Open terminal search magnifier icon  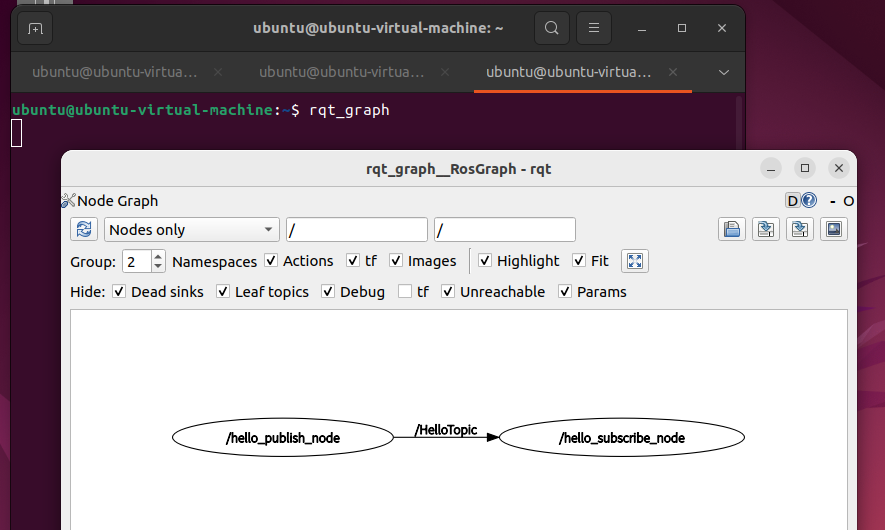[x=552, y=28]
